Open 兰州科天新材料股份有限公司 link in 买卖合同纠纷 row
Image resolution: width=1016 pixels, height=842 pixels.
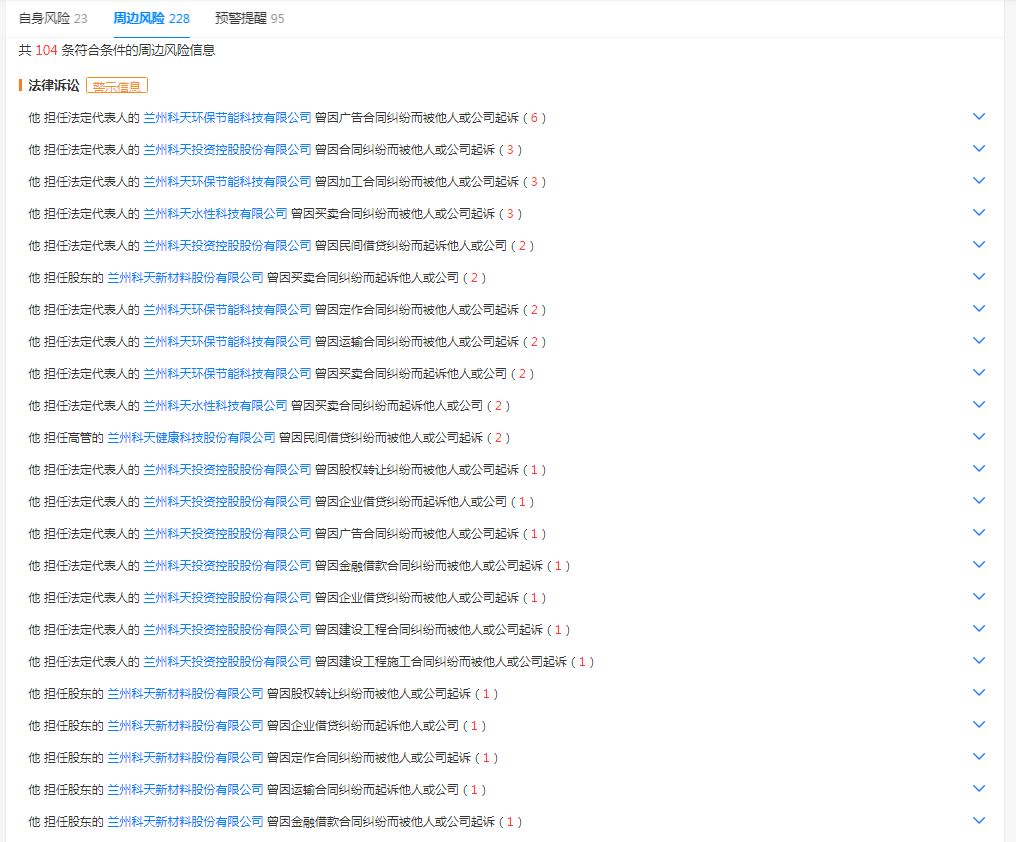click(185, 277)
